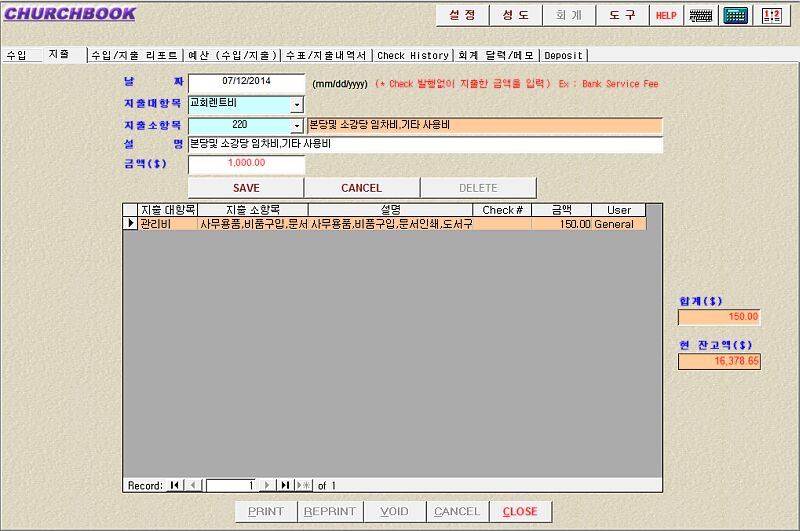Click the 지출 소항목 column header
Viewport: 800px width, 531px height.
253,210
